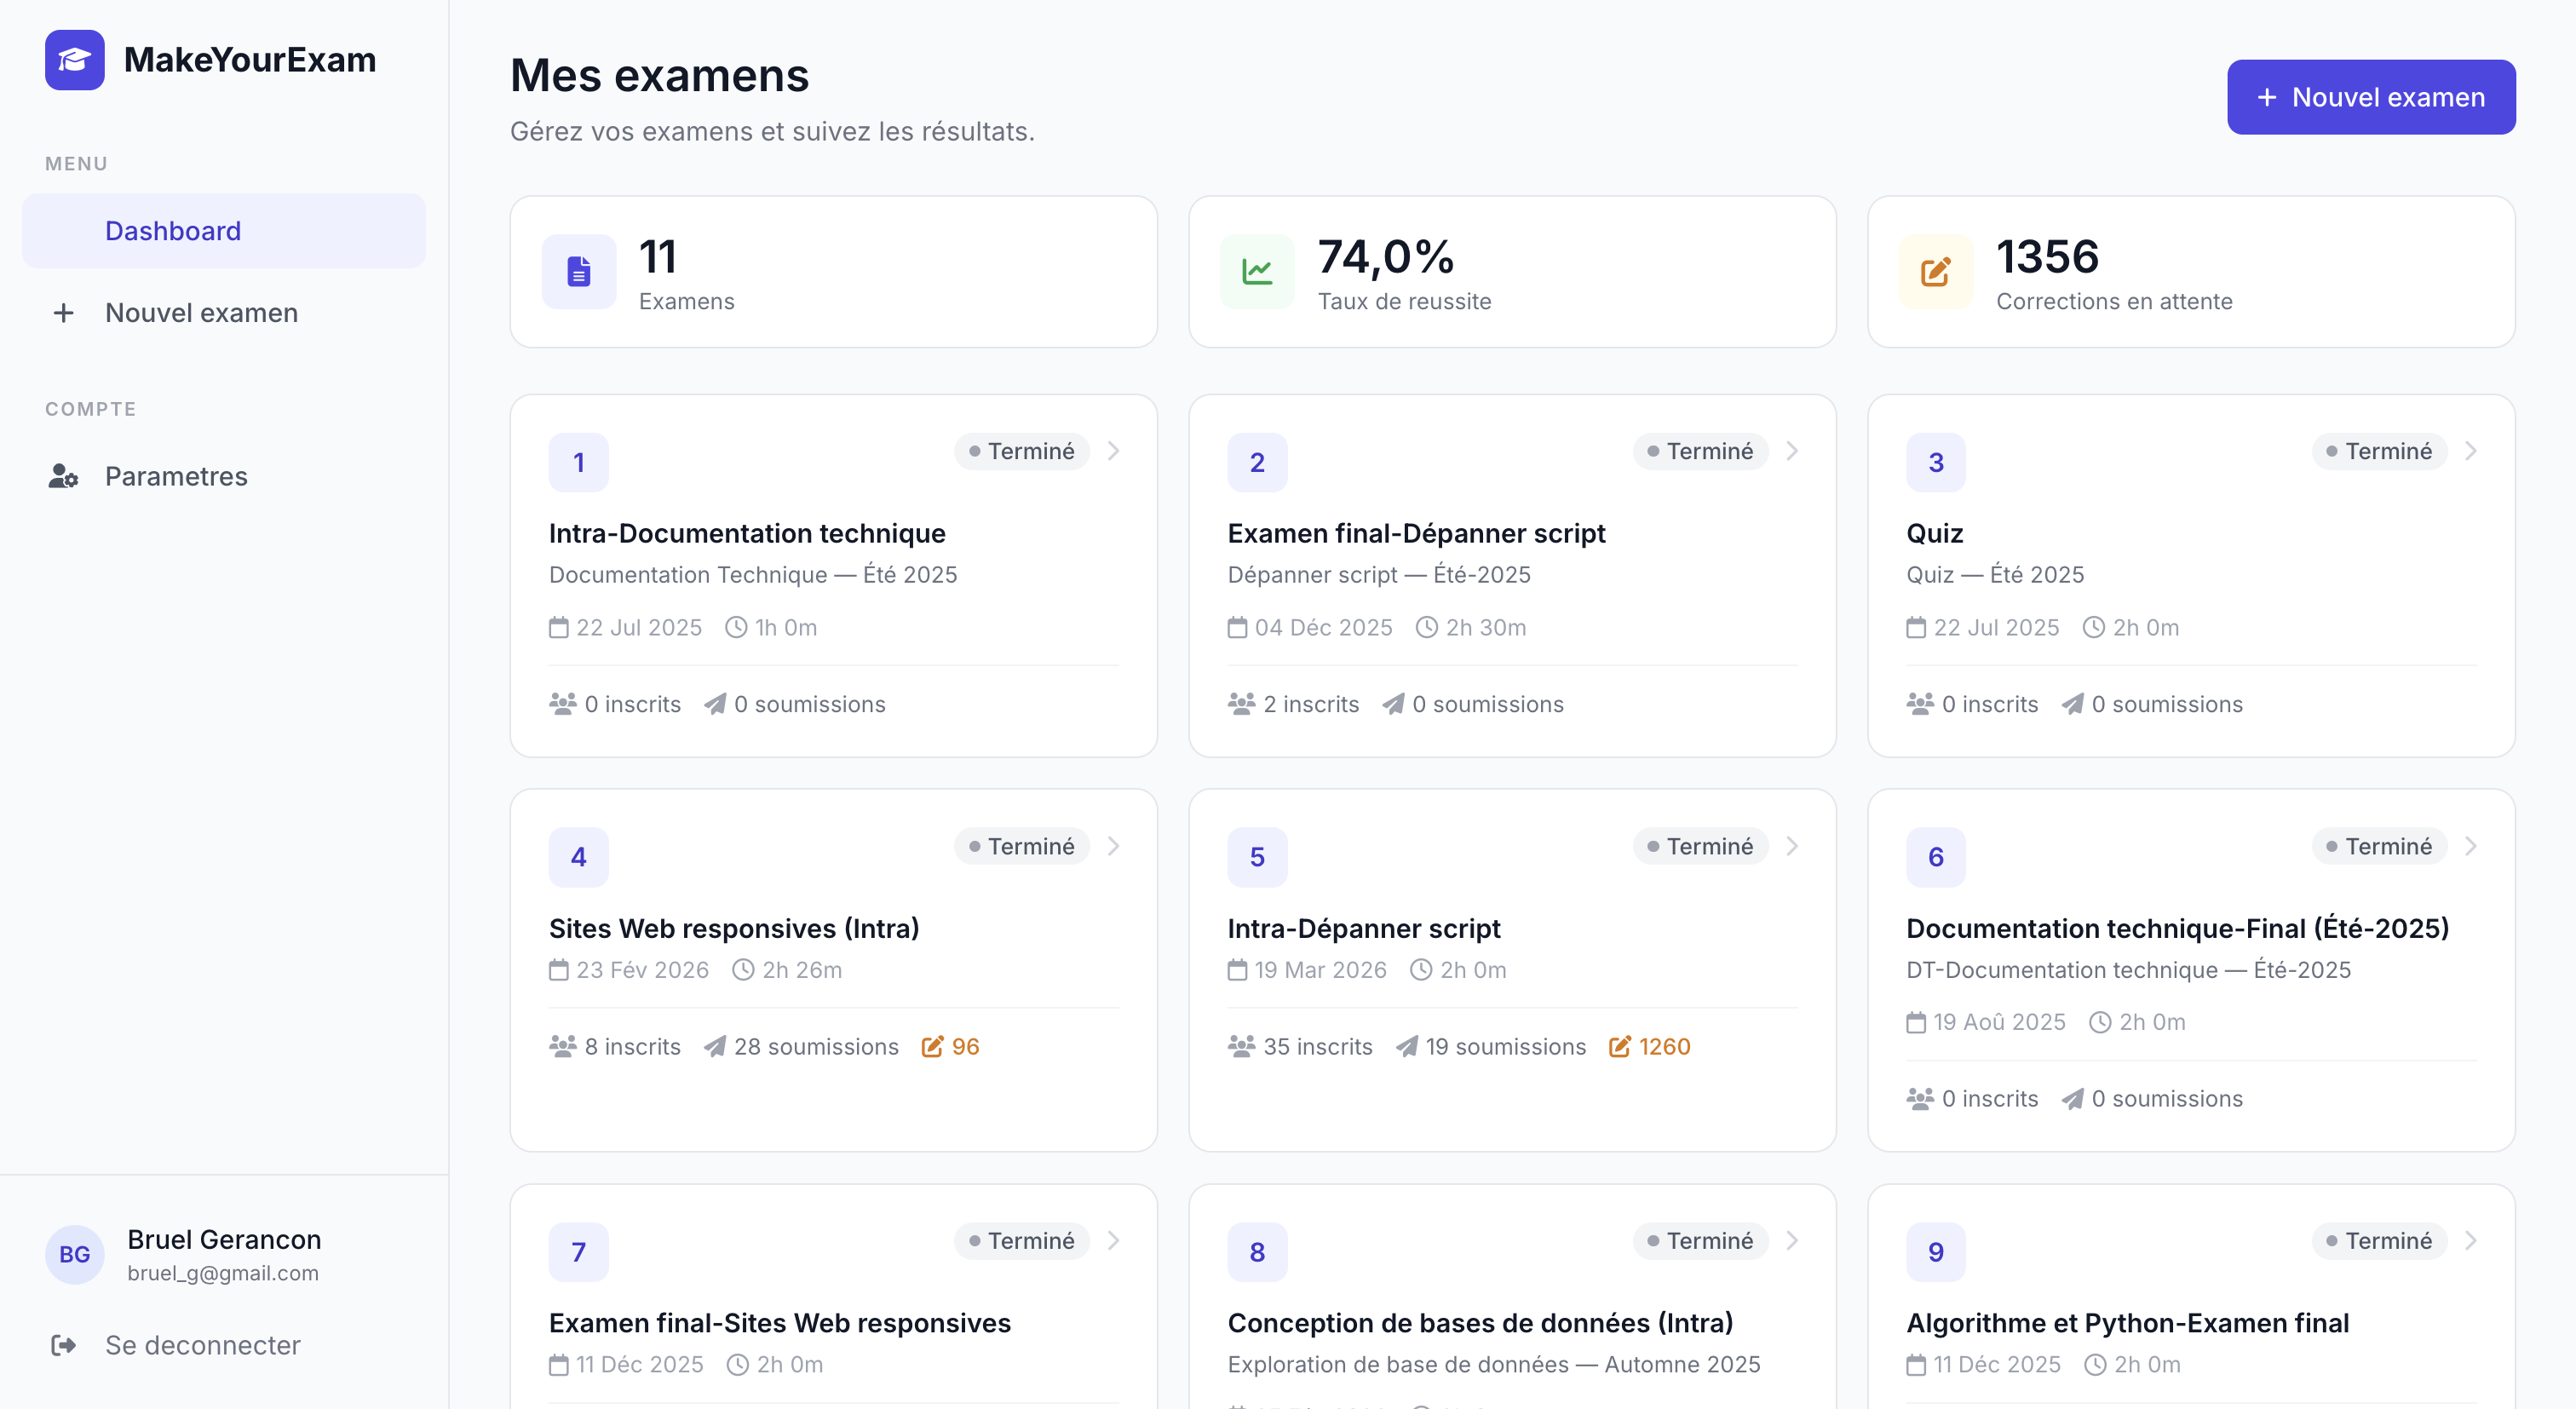Click the inscrits people icon on exam 1

(x=563, y=704)
